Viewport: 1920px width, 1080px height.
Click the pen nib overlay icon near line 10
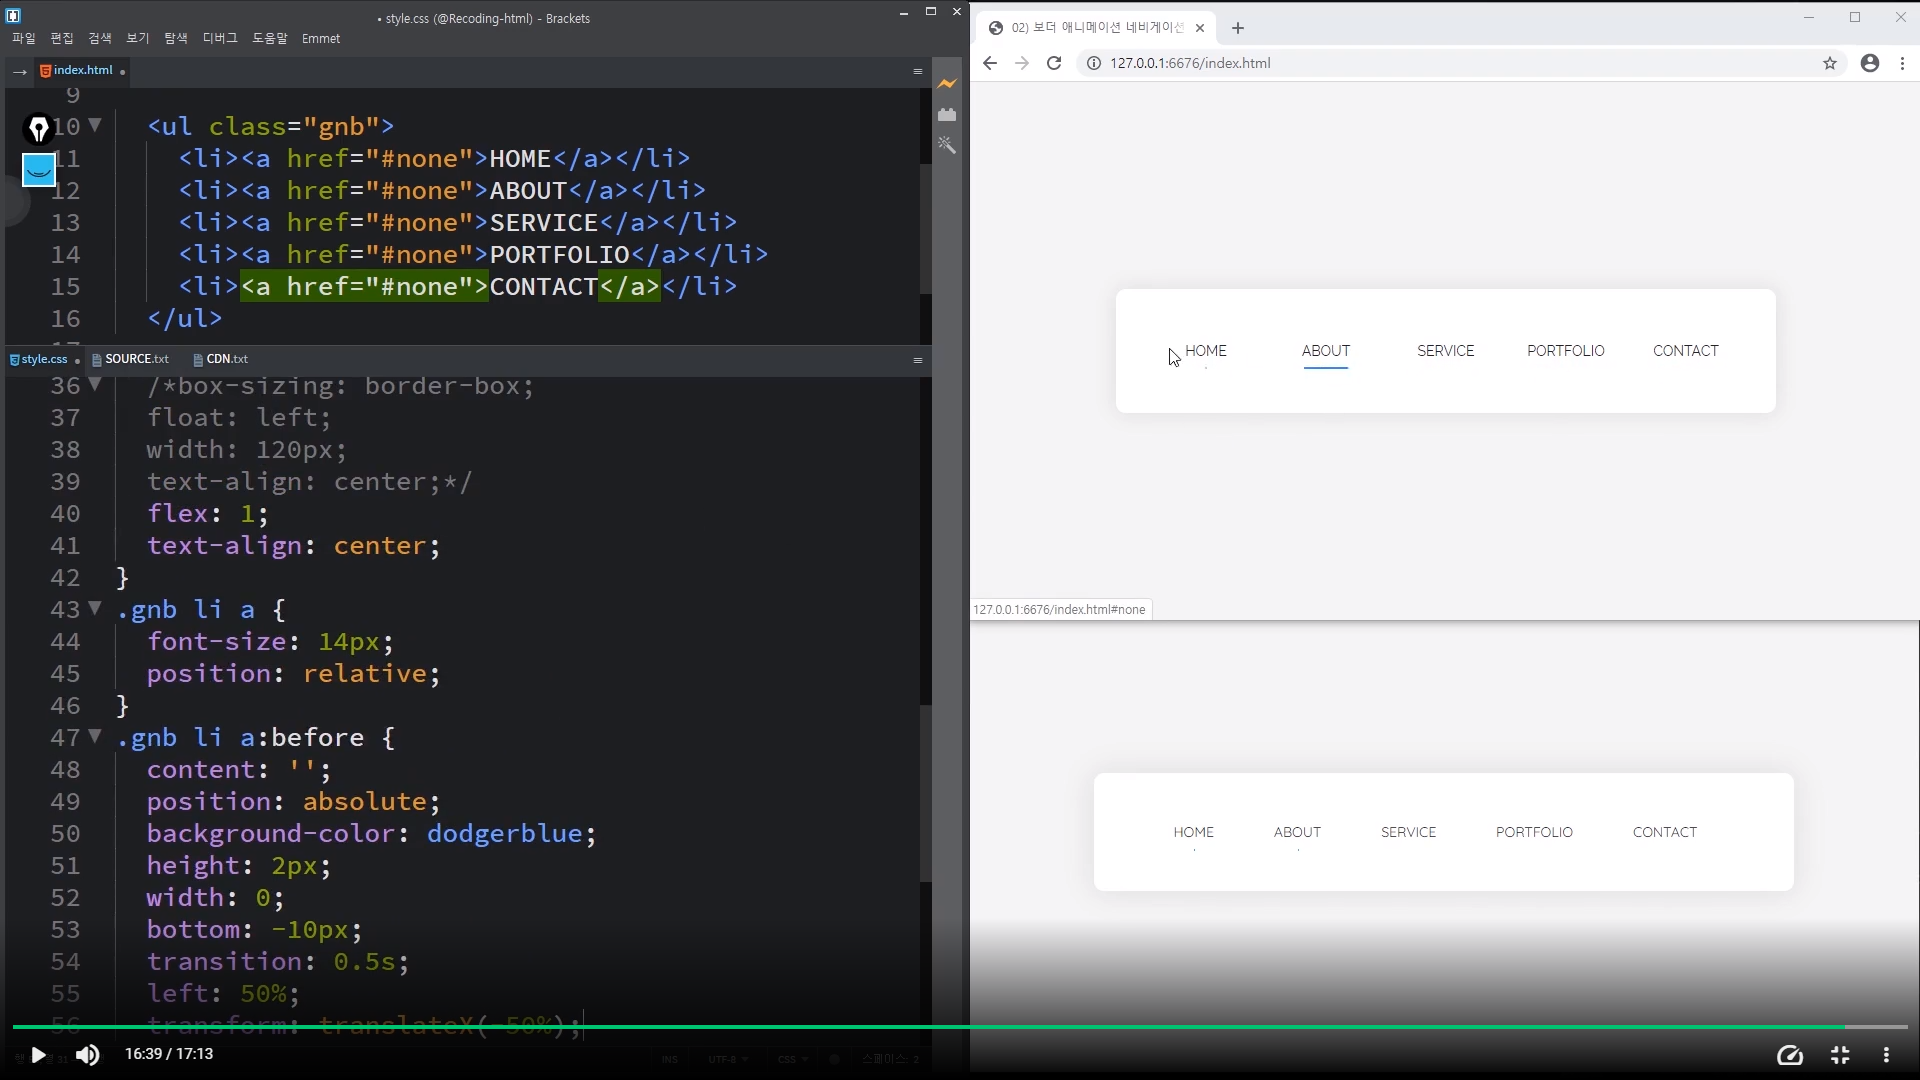point(38,129)
